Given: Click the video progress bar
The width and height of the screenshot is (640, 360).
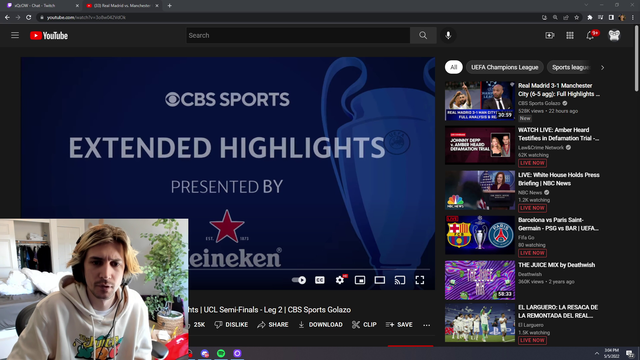Looking at the screenshot, I should (x=309, y=269).
